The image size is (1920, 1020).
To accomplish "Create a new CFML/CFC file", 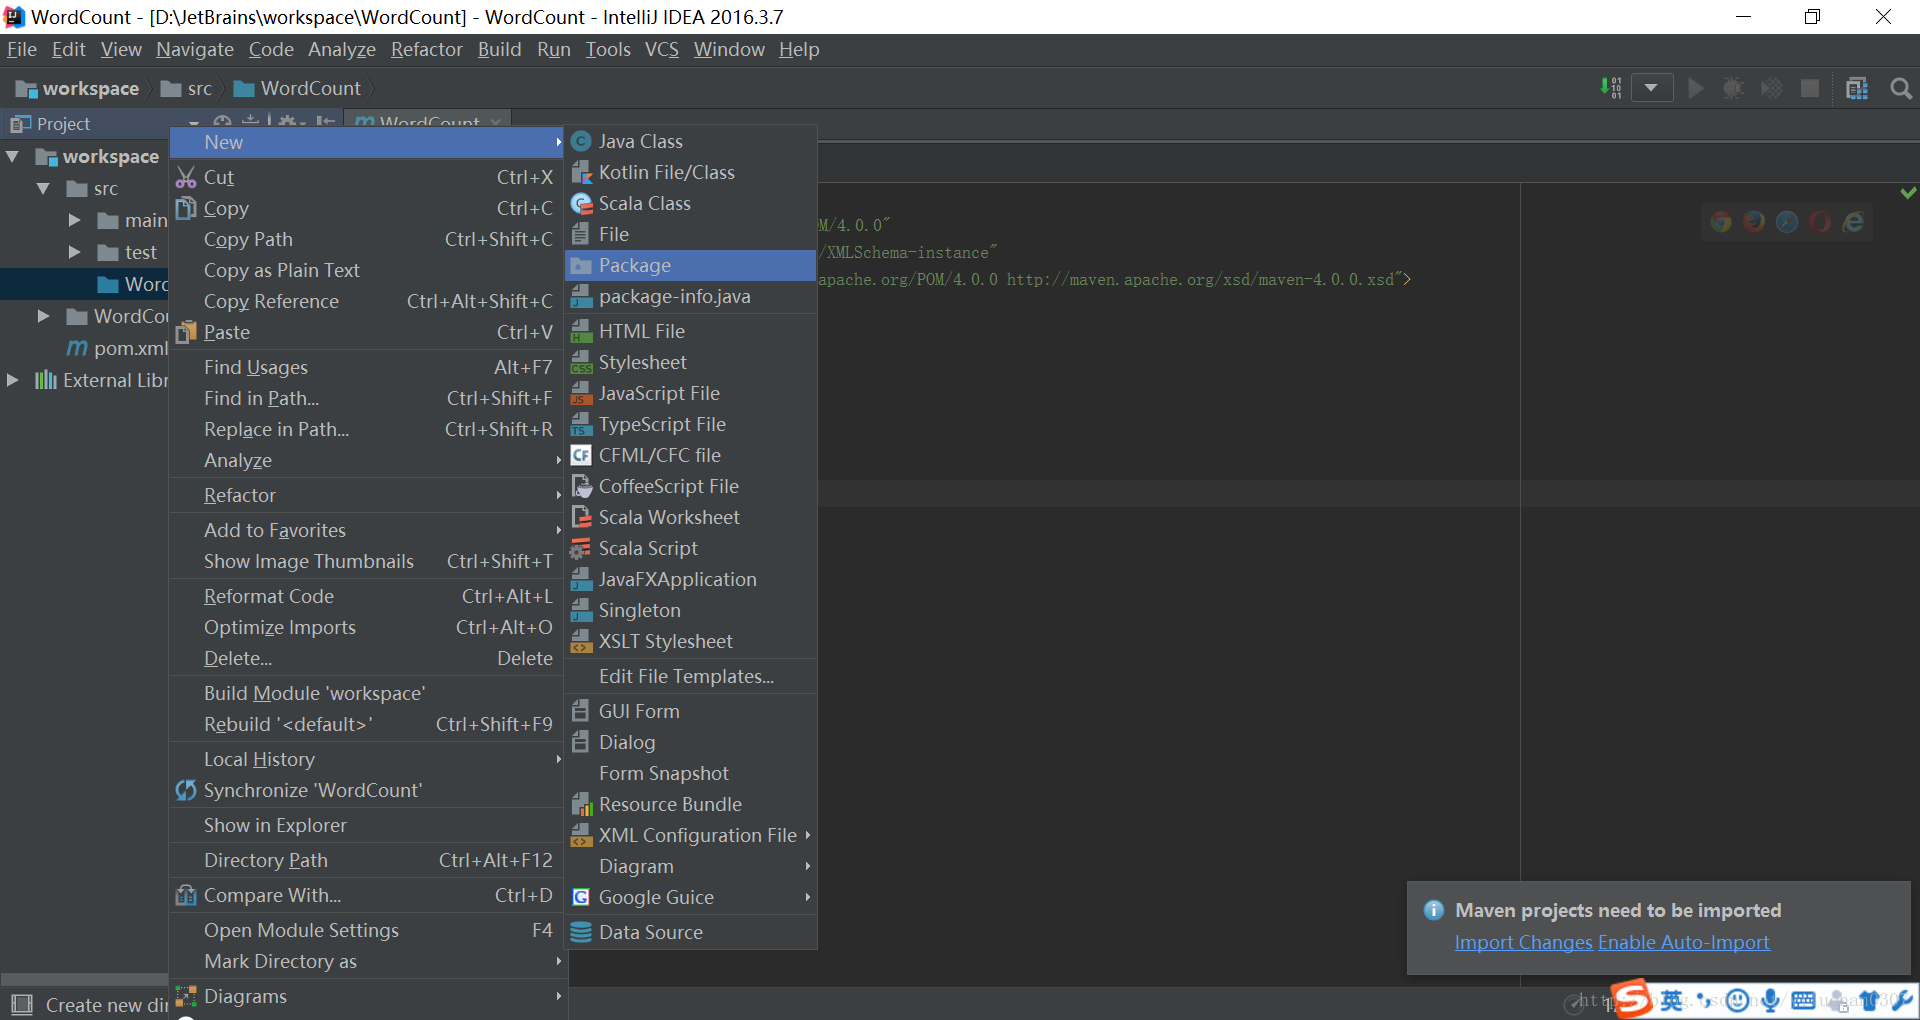I will [691, 456].
